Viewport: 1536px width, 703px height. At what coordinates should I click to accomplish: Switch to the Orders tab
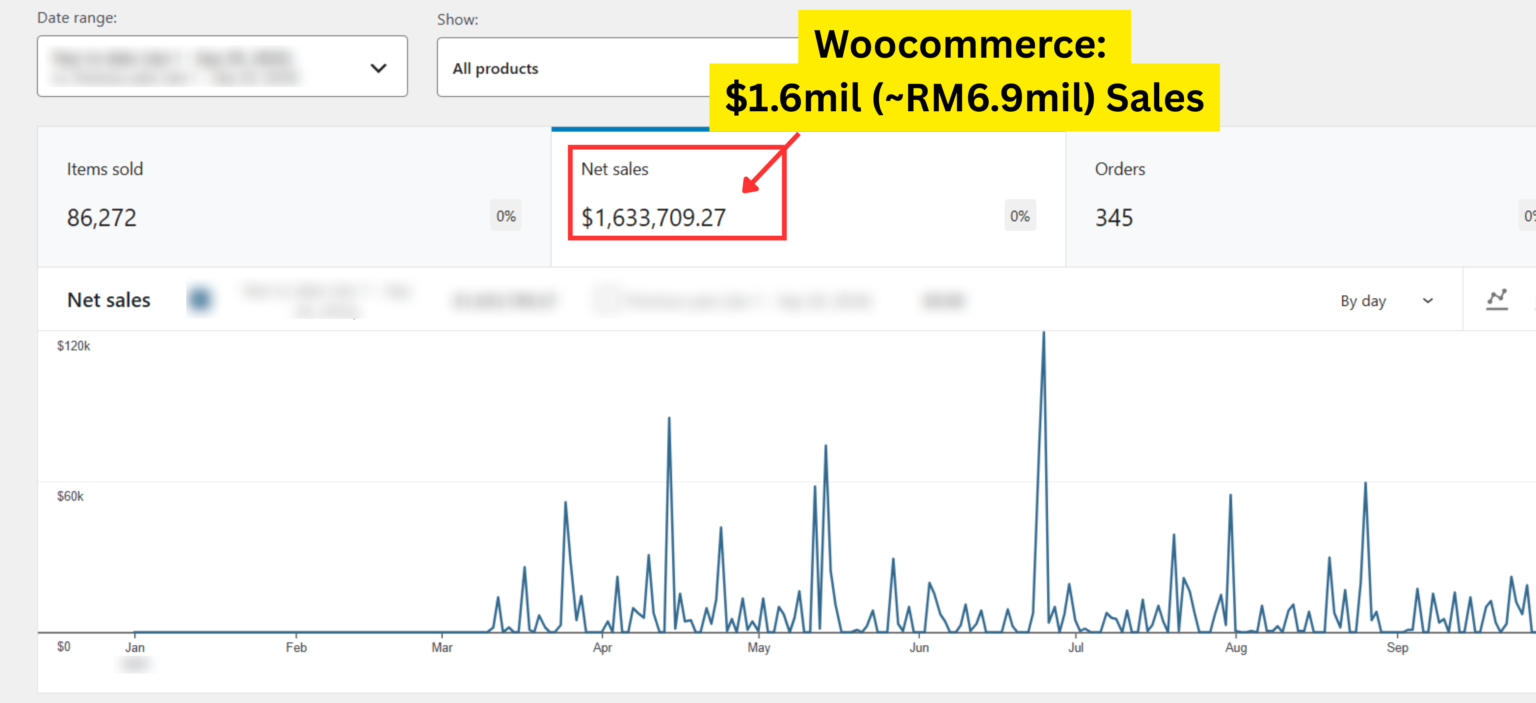(1300, 197)
